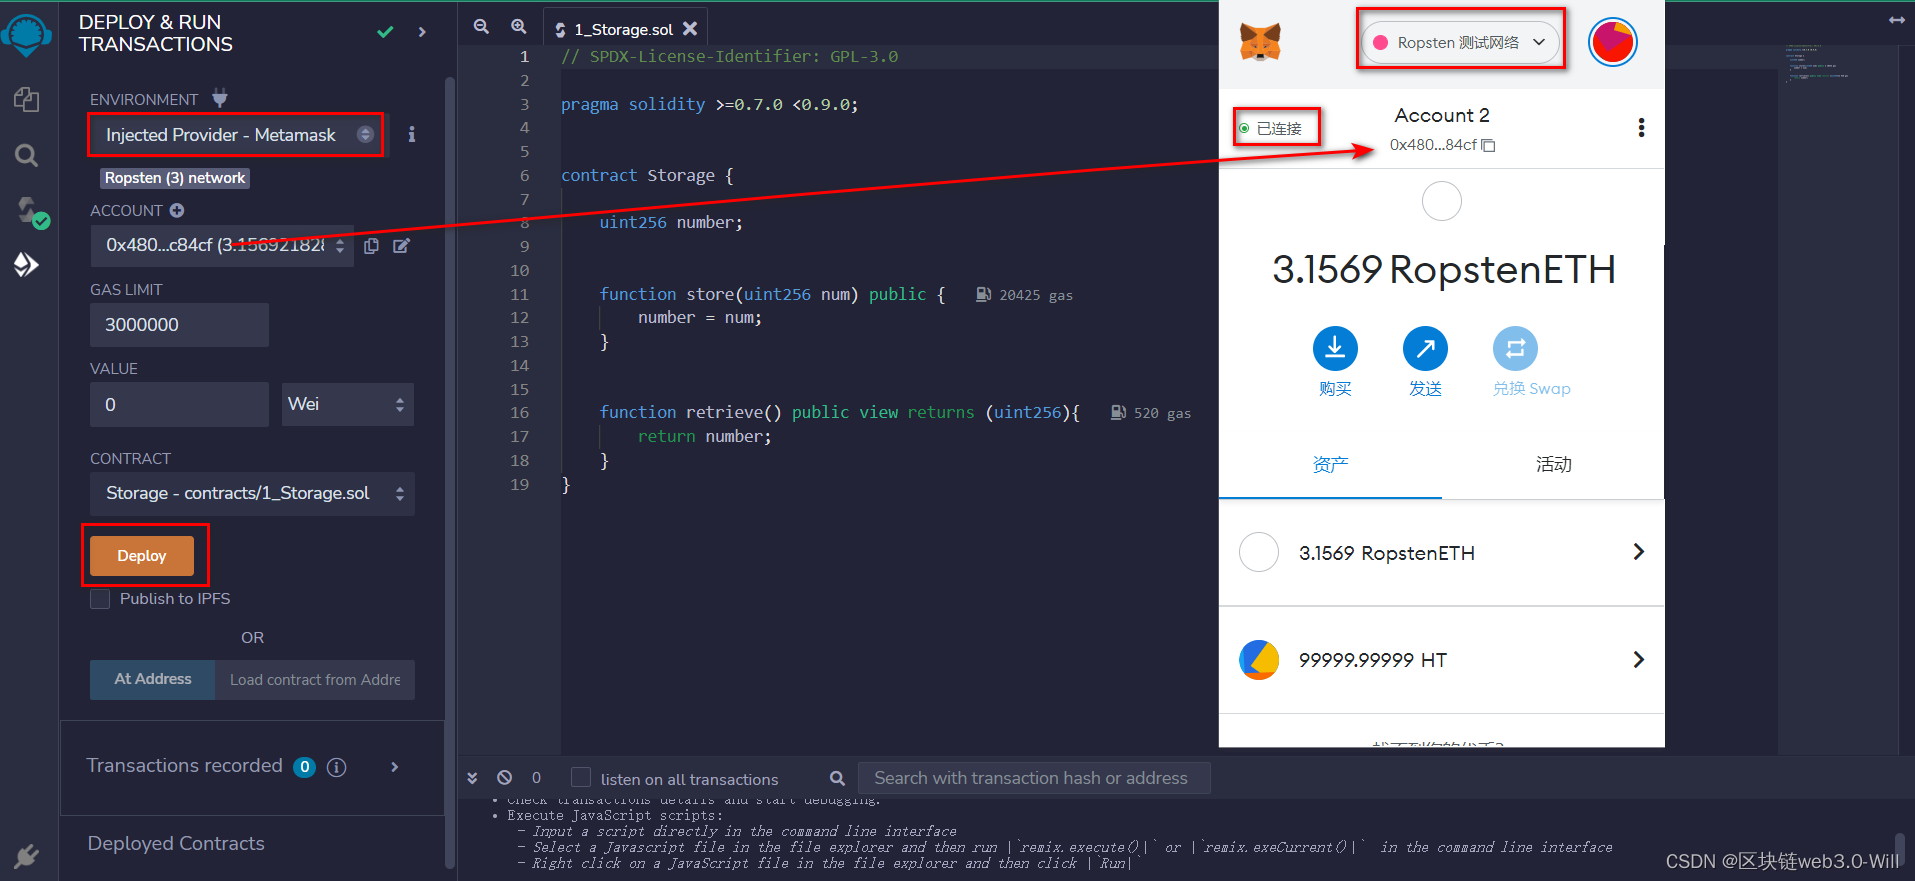1915x881 pixels.
Task: Click the At Address button
Action: pos(152,679)
